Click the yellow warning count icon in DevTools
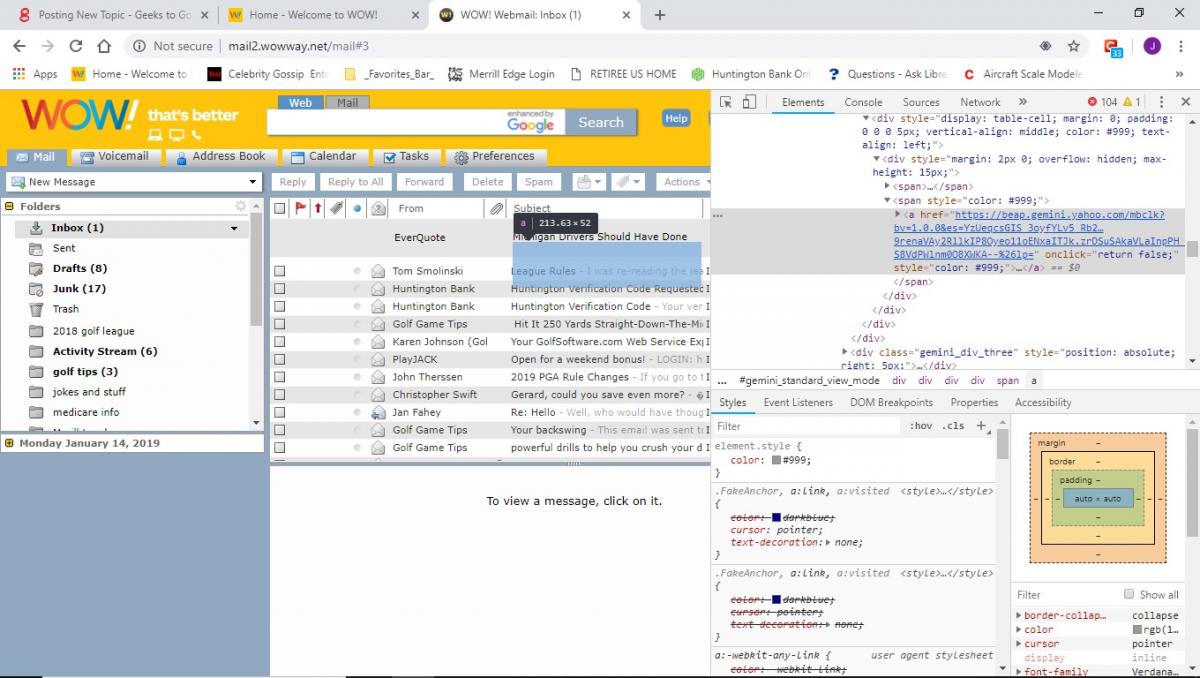 click(1127, 102)
